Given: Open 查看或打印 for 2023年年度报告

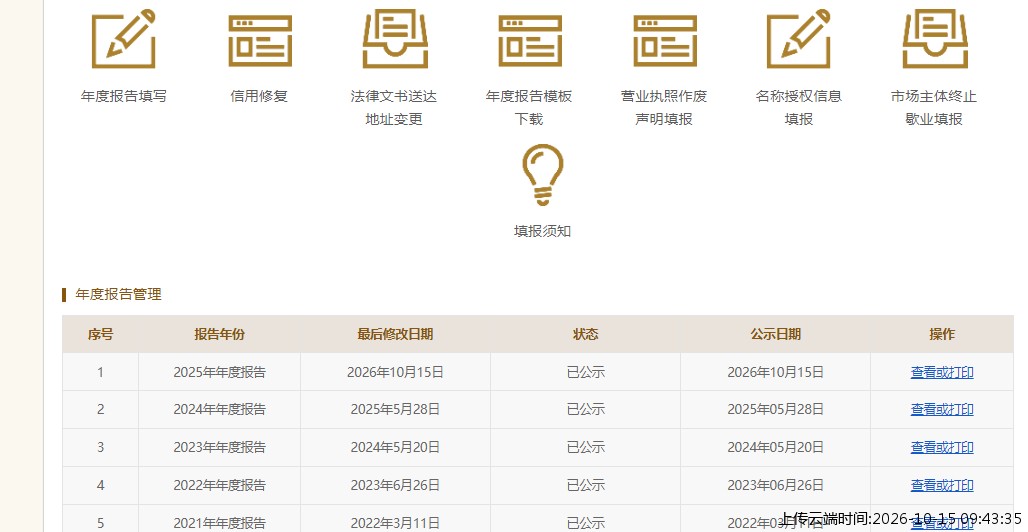Looking at the screenshot, I should (x=941, y=448).
